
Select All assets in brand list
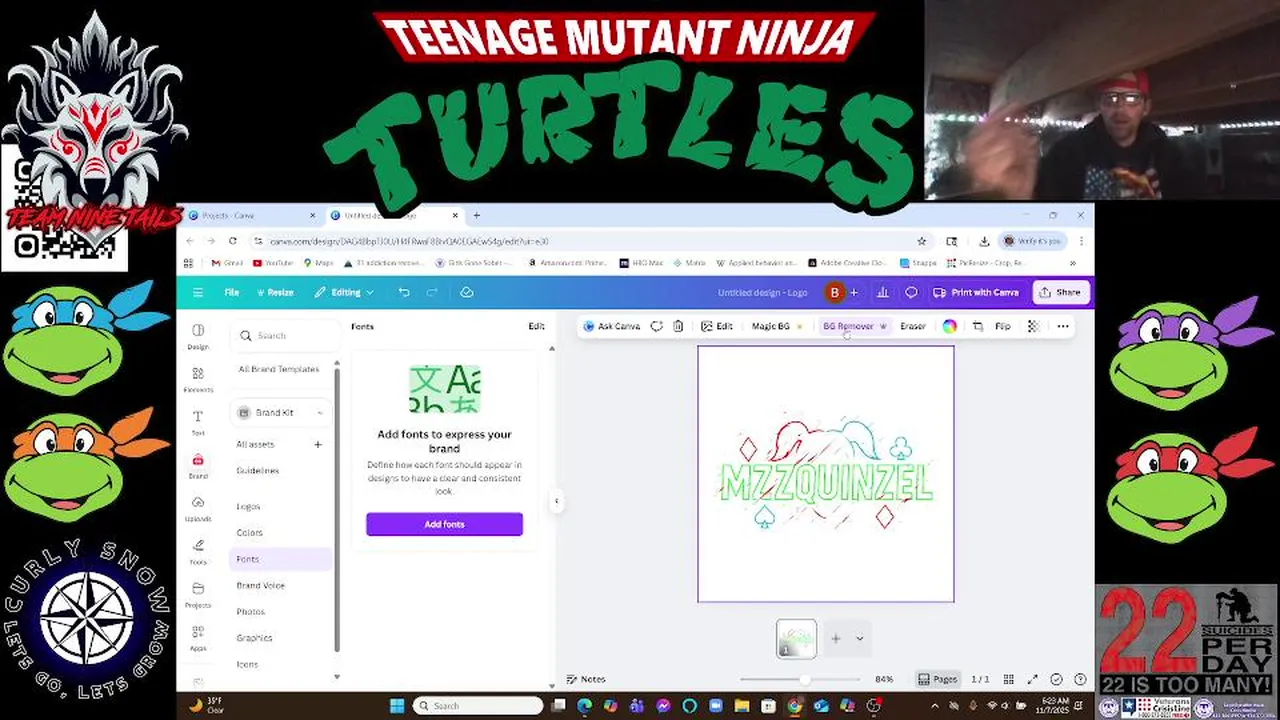click(x=255, y=444)
